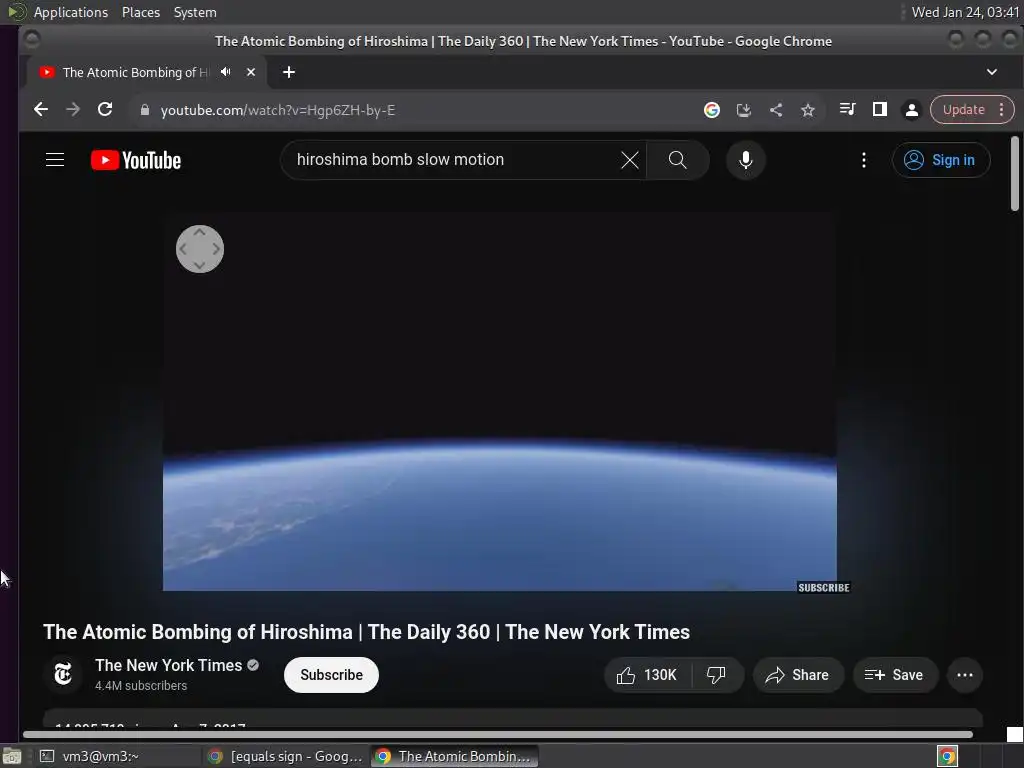1024x768 pixels.
Task: View site info via the padlock icon
Action: (x=145, y=110)
